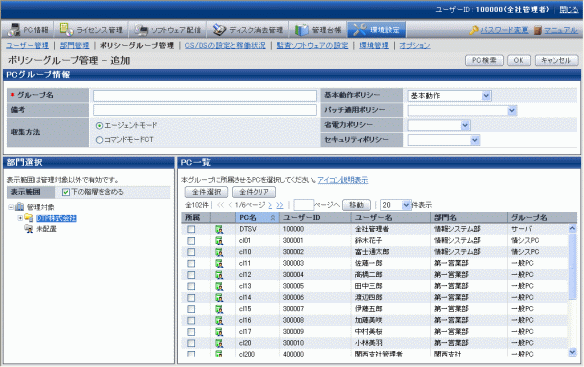Screen dimensions: 584x367
Task: Click PC status icon in cl16 row
Action: (219, 320)
